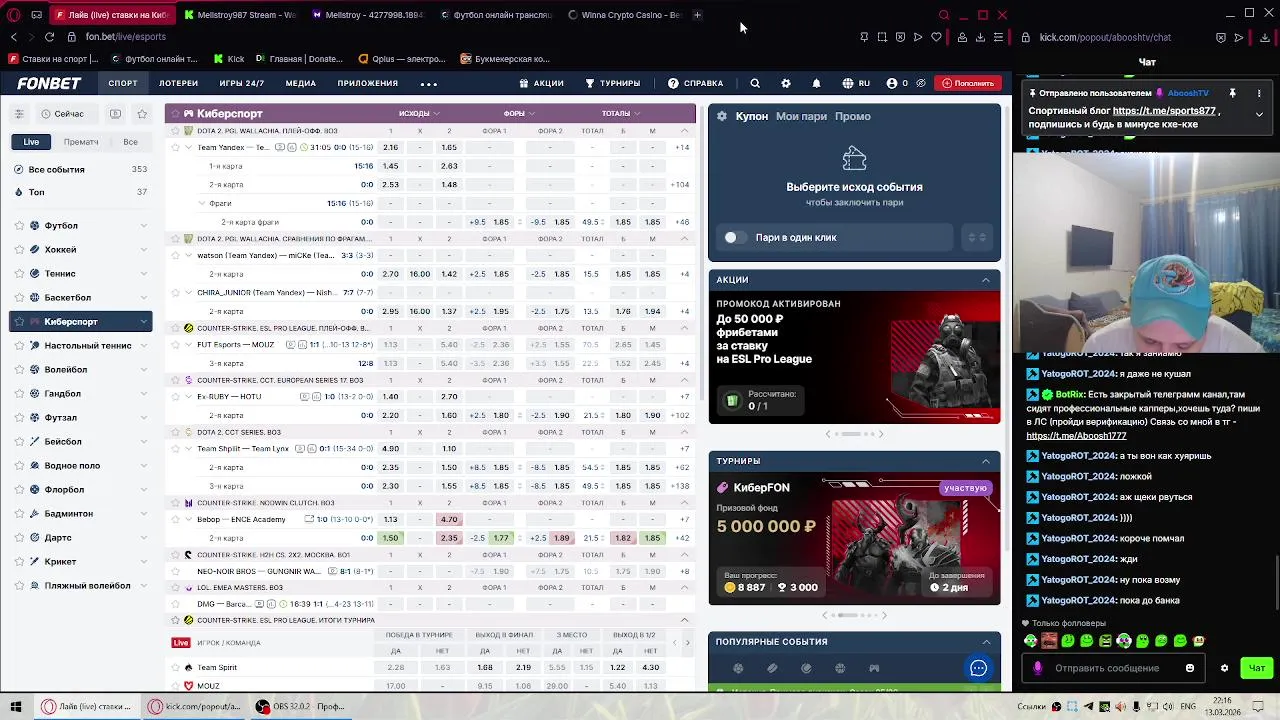Expand the Баскетбол category chevron

(x=143, y=298)
